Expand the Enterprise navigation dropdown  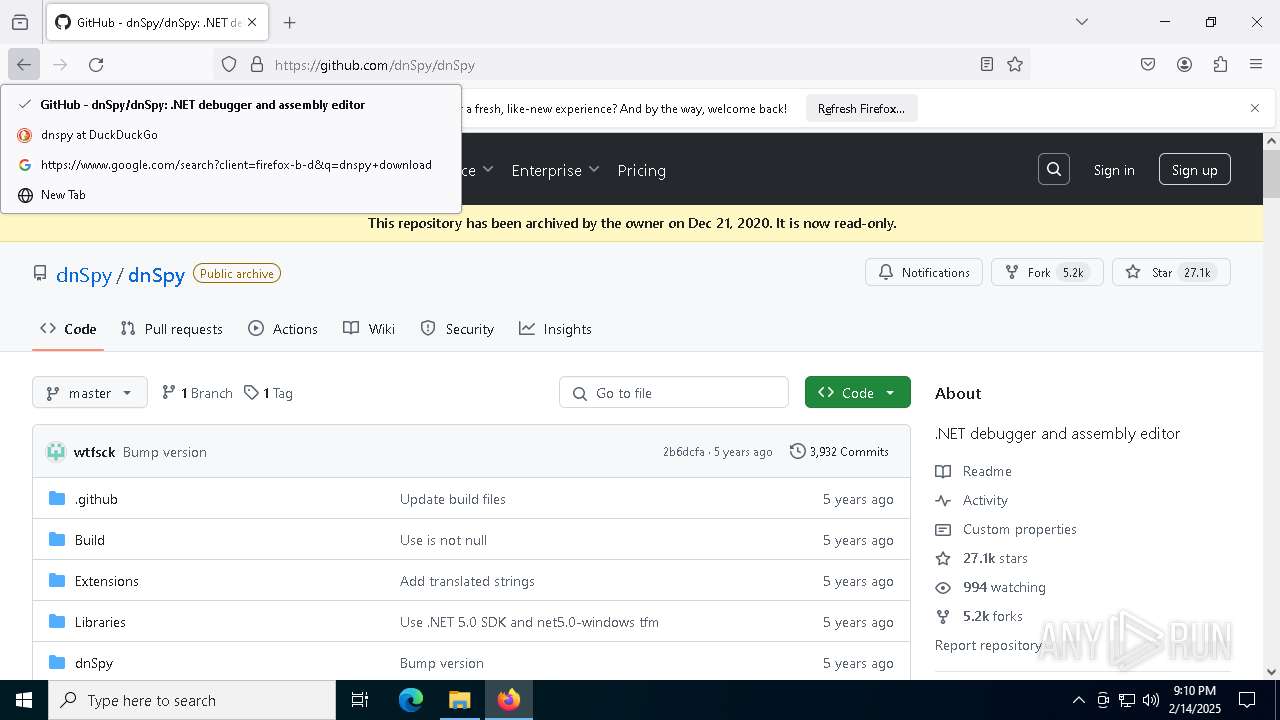555,170
